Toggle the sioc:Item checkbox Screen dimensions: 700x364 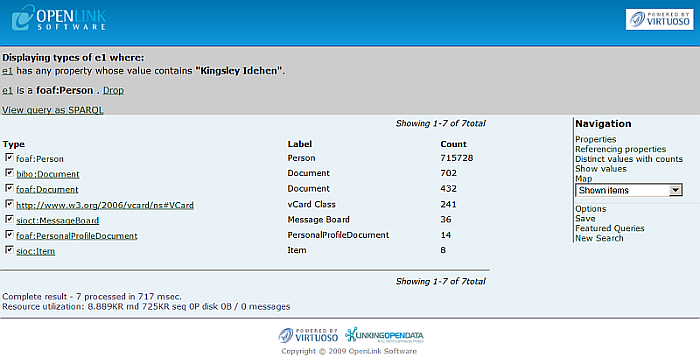click(9, 250)
